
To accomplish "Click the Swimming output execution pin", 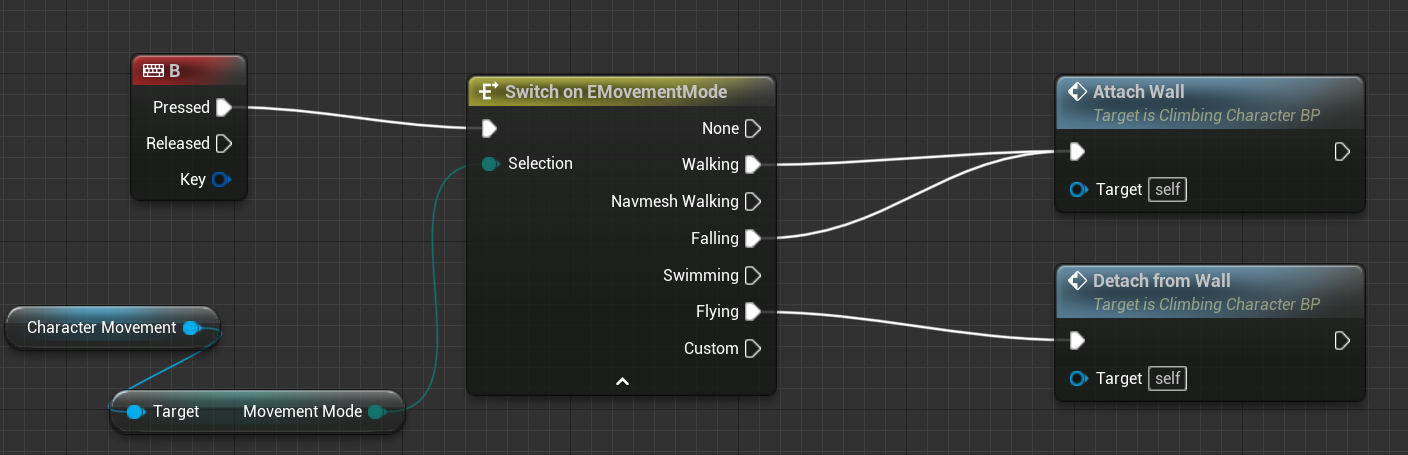I will pos(754,275).
